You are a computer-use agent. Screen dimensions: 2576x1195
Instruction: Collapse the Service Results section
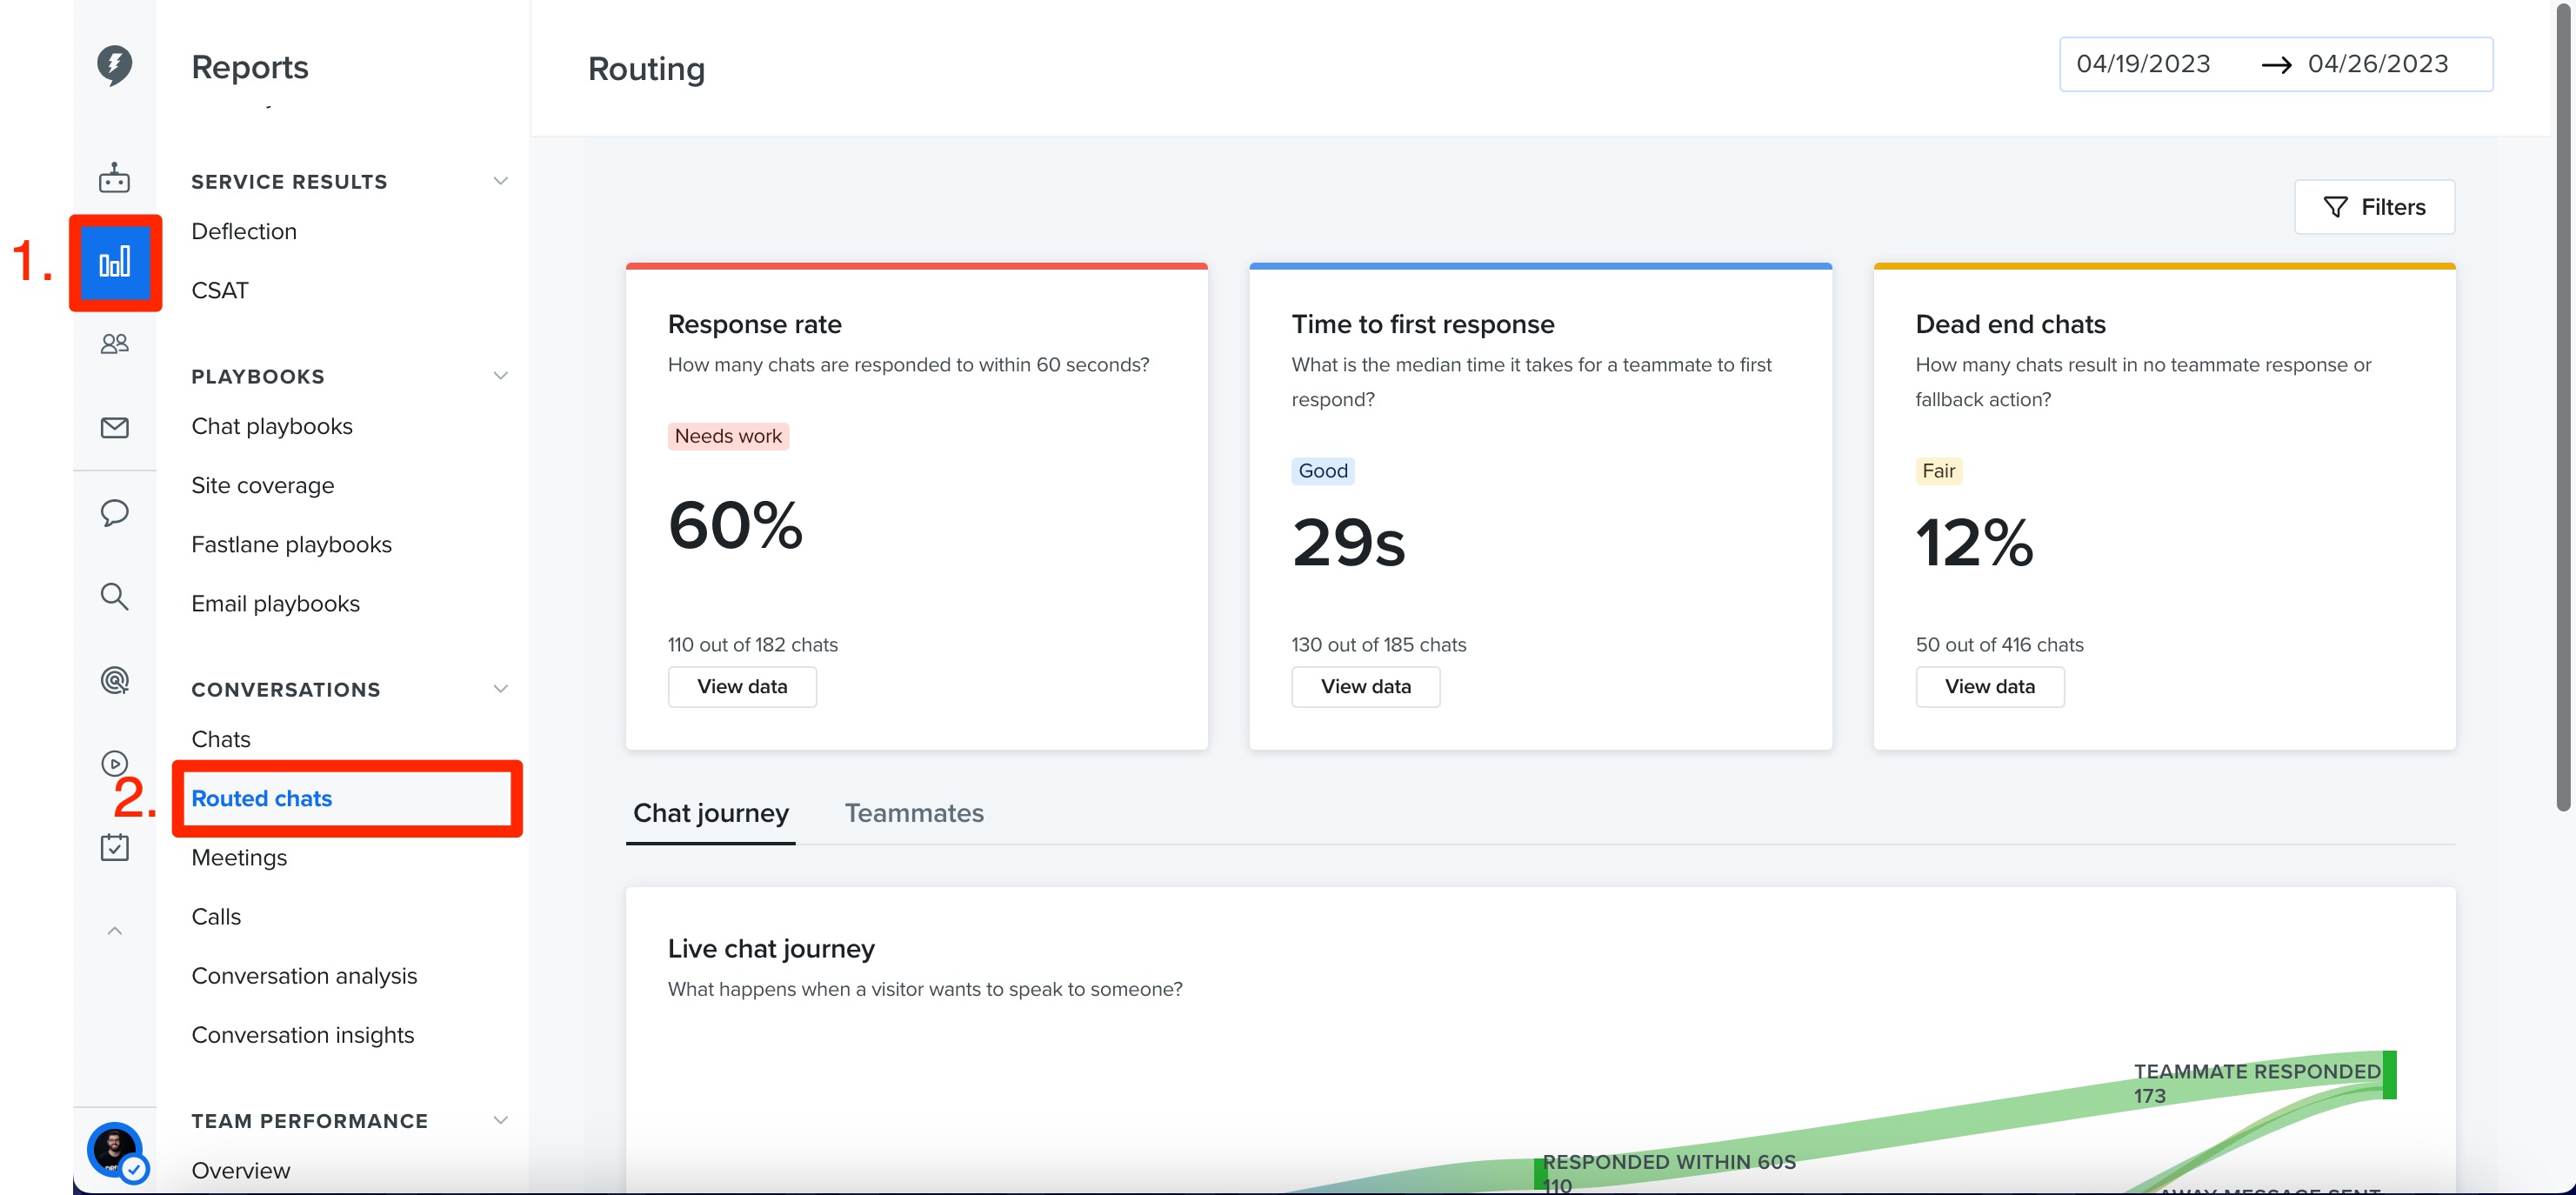501,181
